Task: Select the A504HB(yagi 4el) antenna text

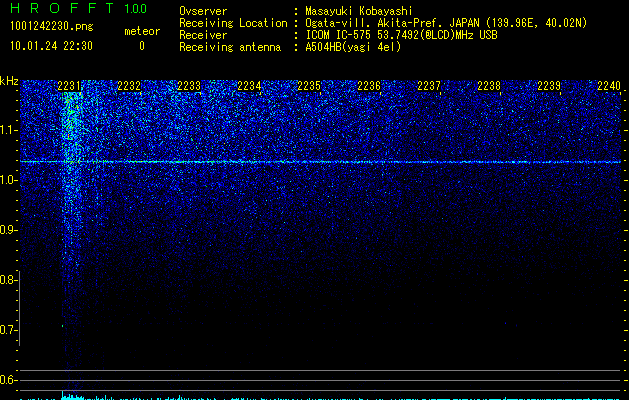Action: (353, 47)
